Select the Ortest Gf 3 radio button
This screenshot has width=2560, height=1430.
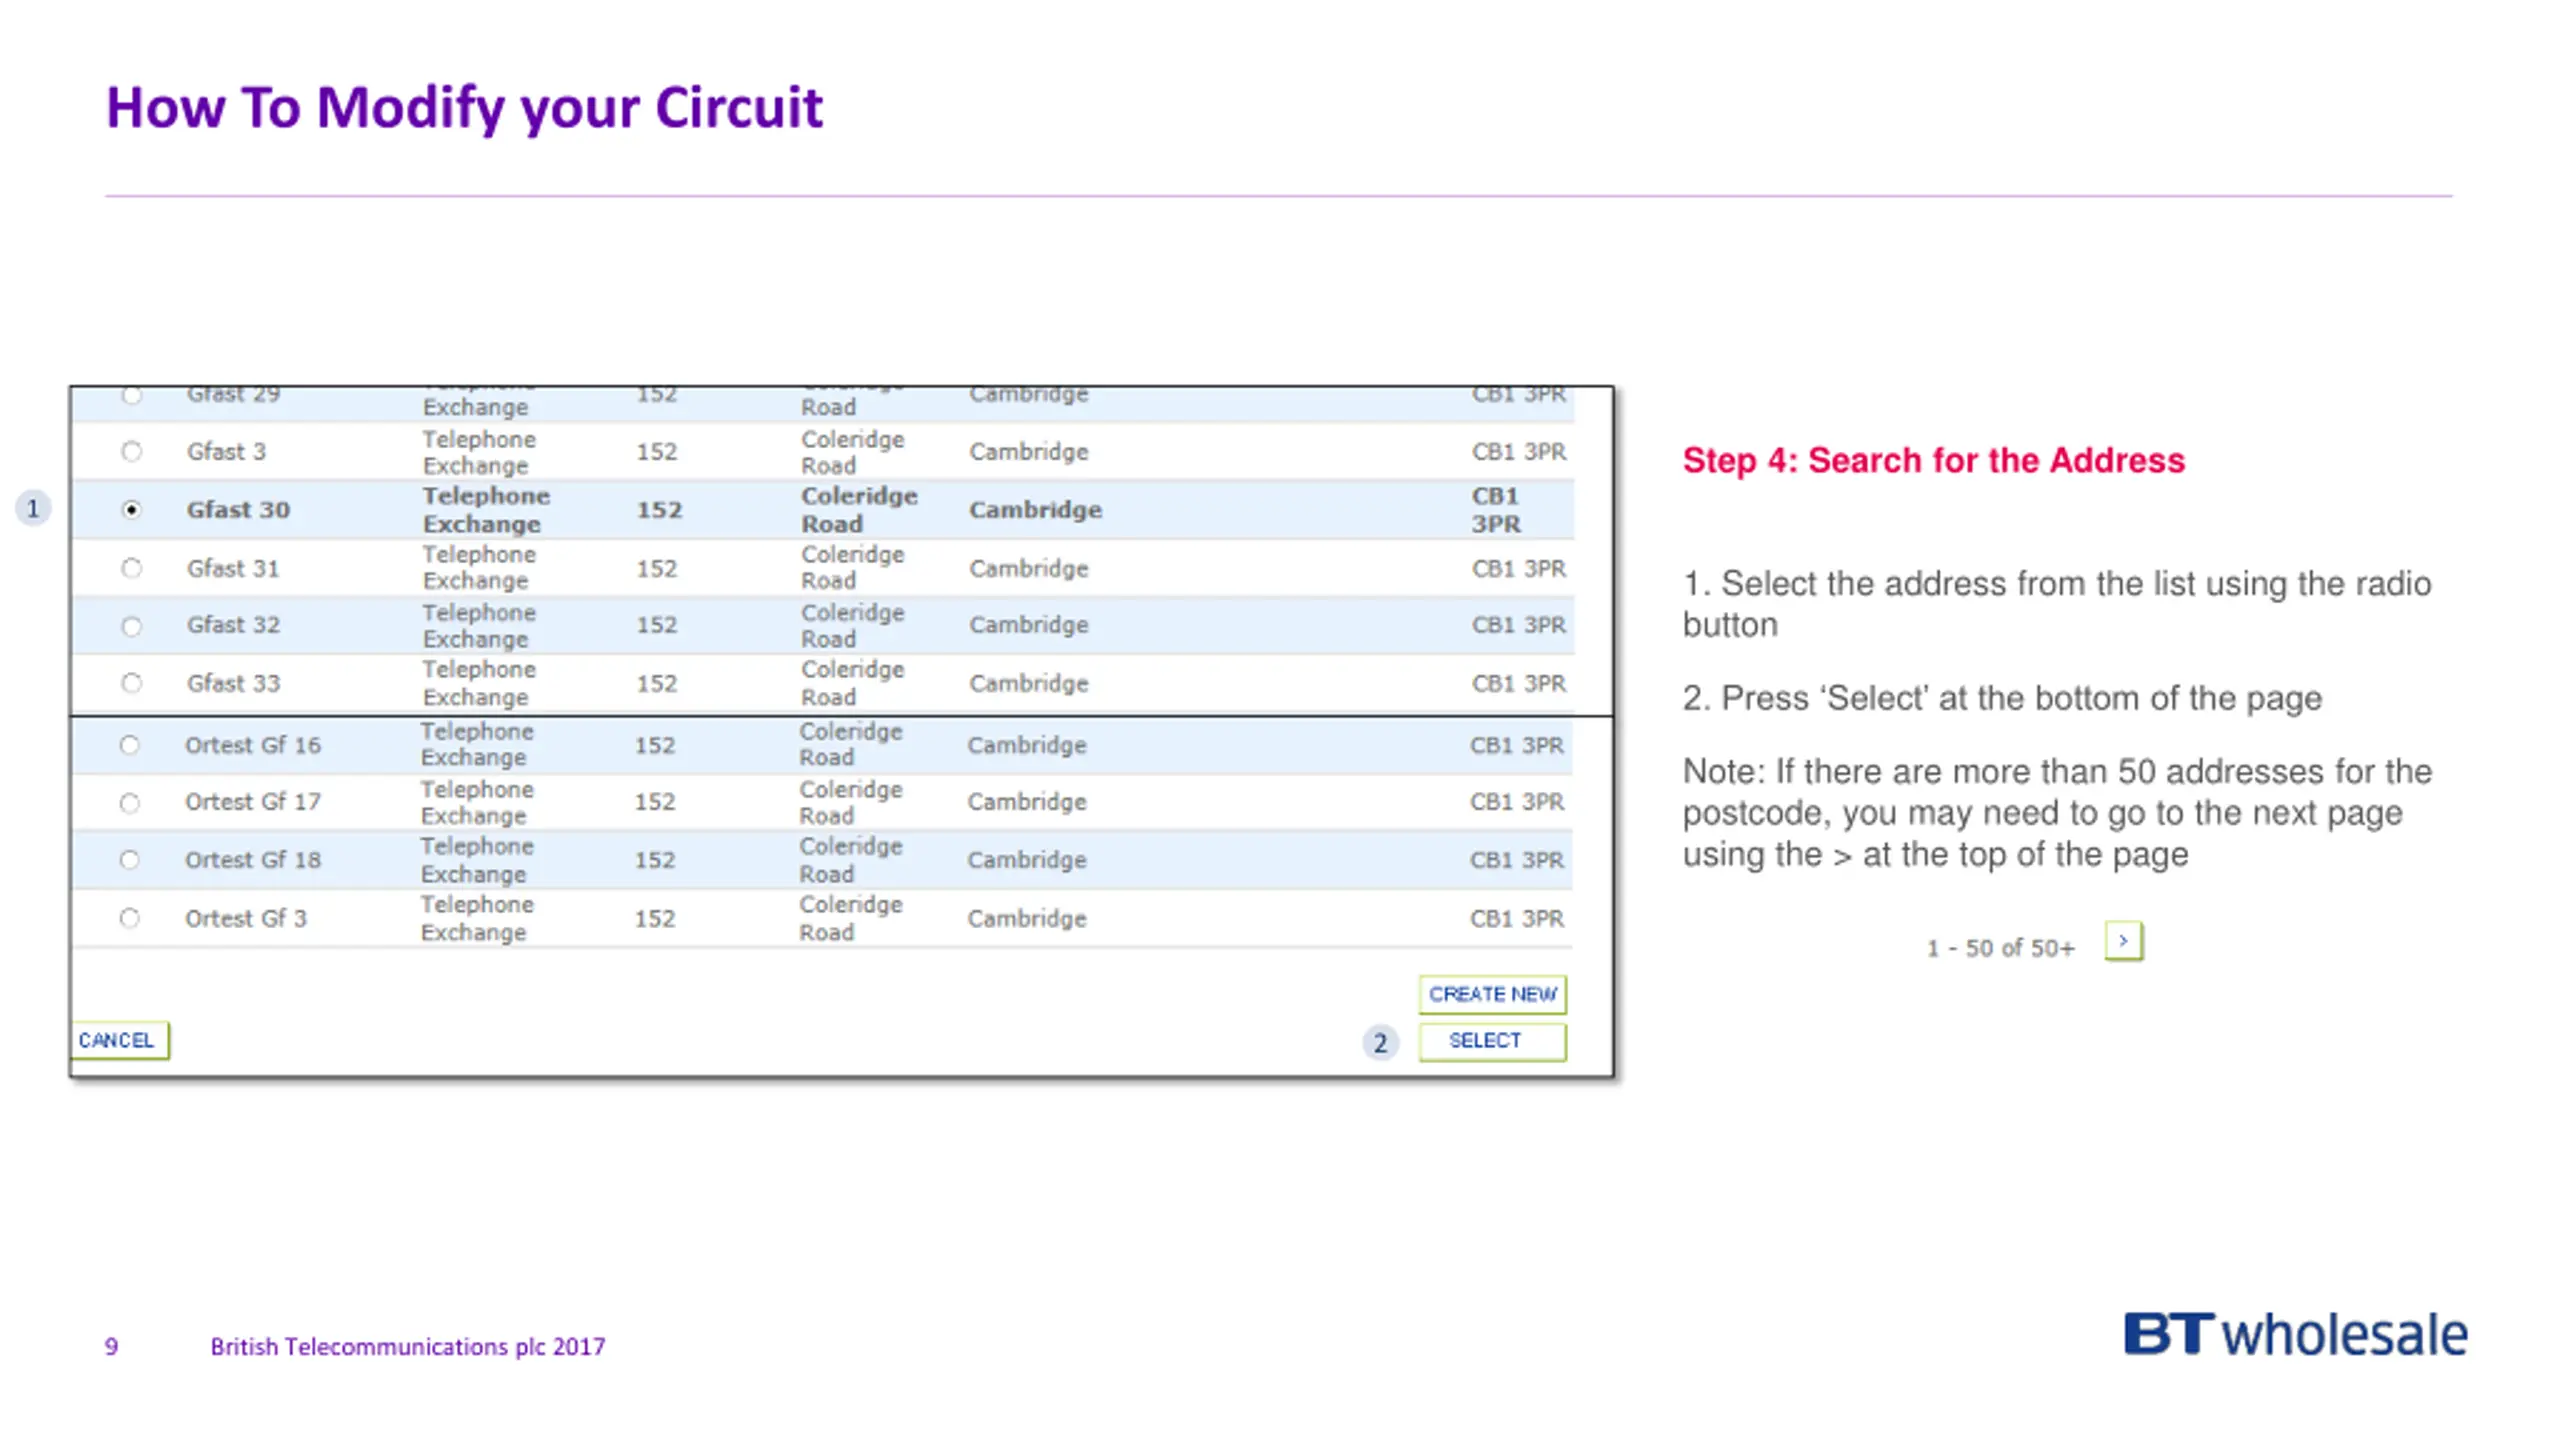coord(129,918)
